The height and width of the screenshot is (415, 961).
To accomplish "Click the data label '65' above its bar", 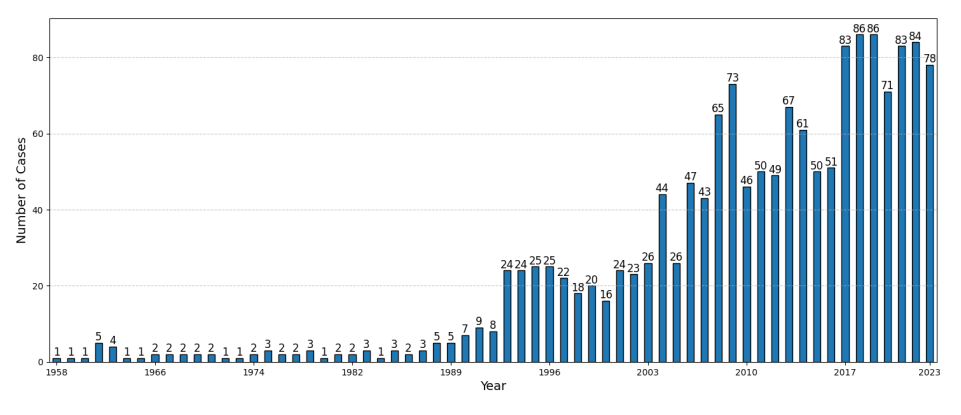I will tap(718, 109).
